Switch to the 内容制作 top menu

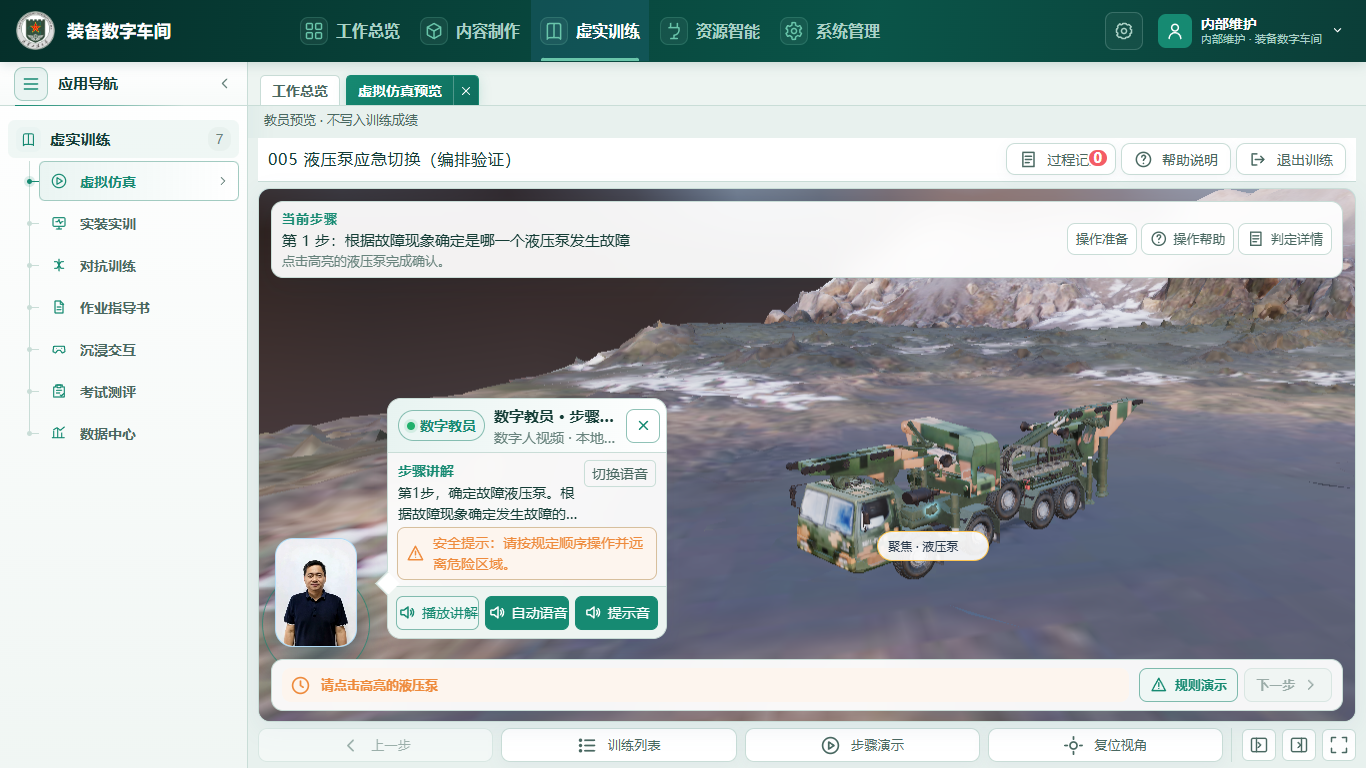[470, 31]
